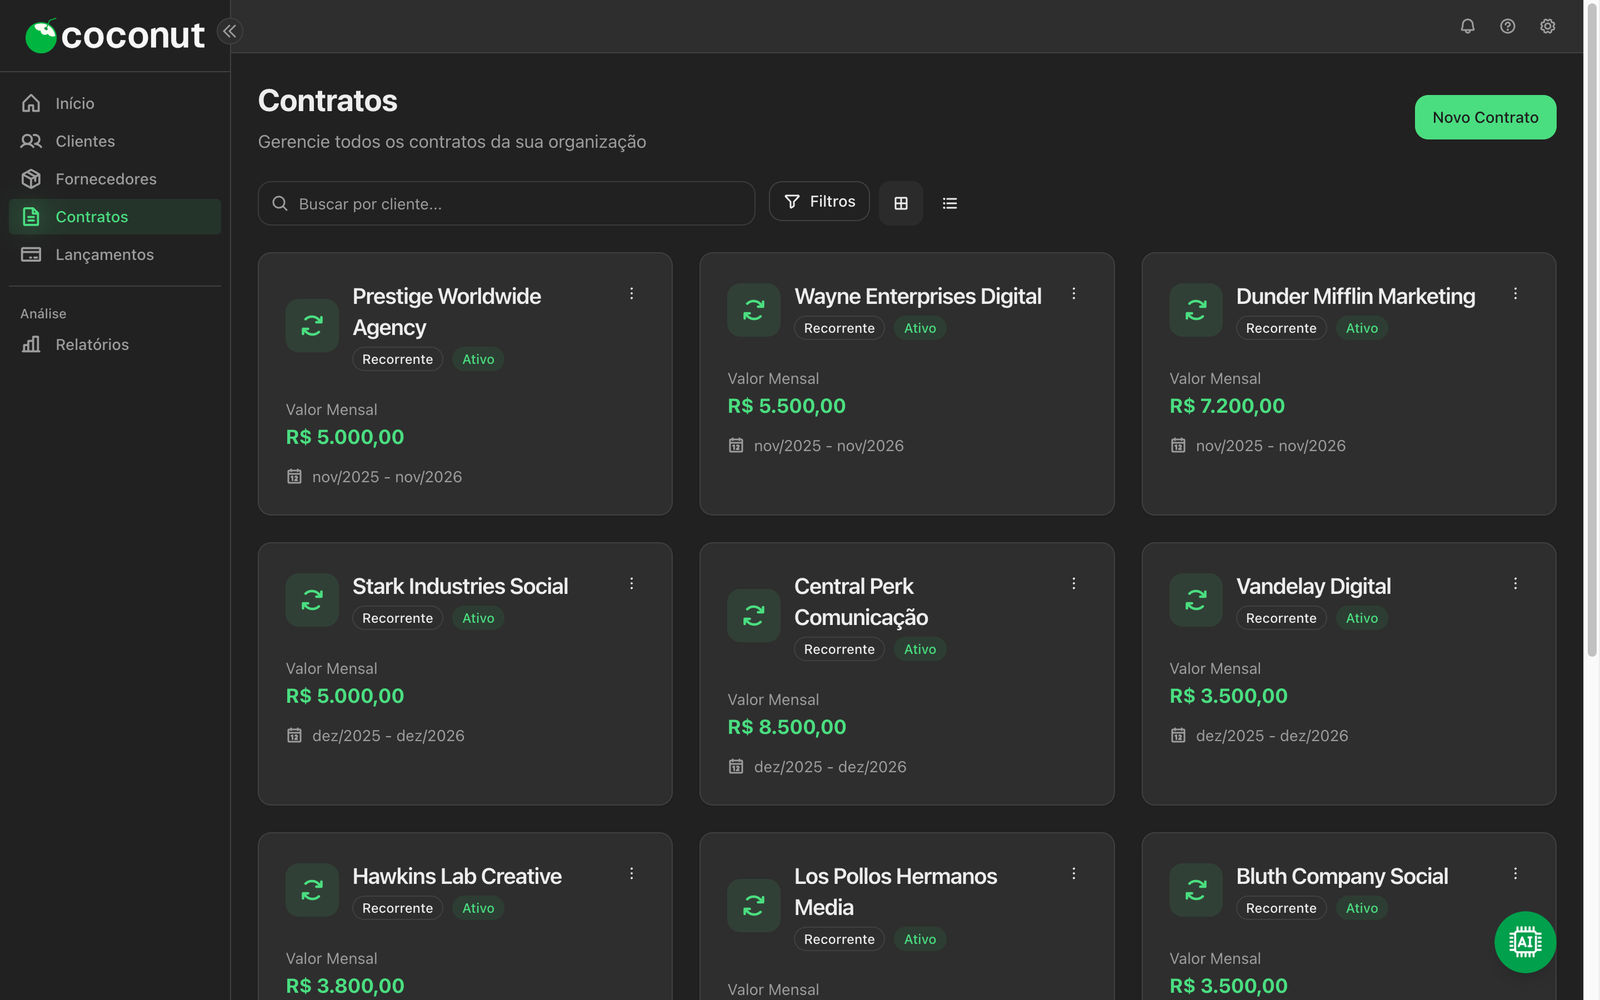Open options menu for Wayne Enterprises Digital
Viewport: 1600px width, 1000px height.
pos(1074,294)
